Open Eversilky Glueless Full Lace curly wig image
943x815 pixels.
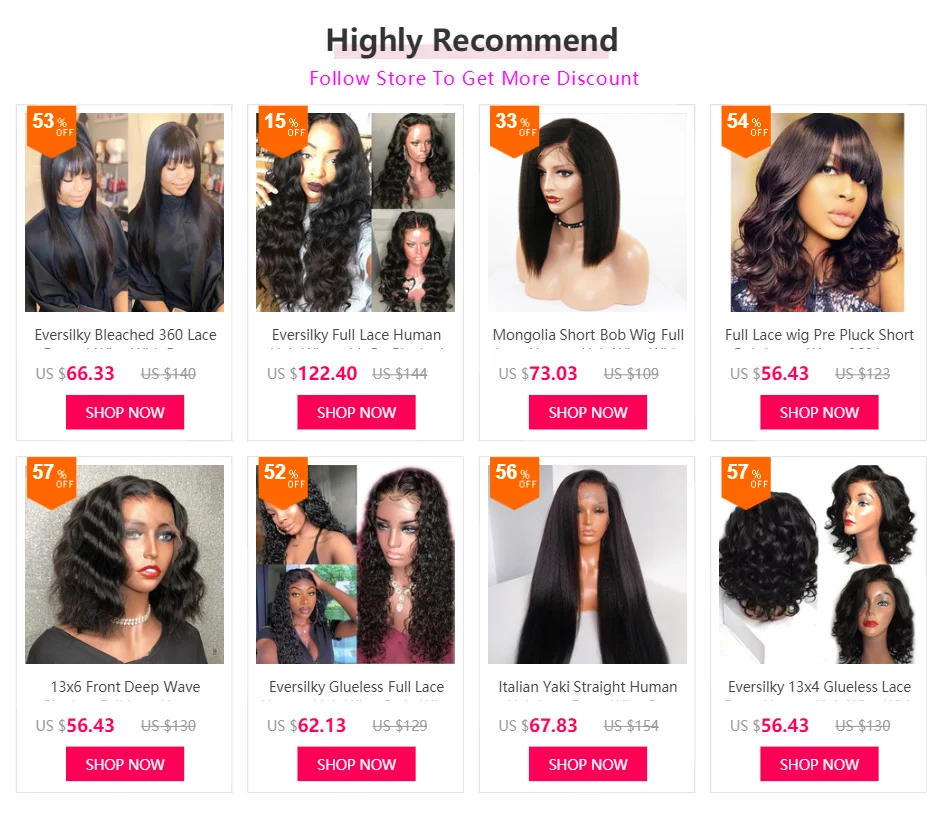(x=355, y=564)
